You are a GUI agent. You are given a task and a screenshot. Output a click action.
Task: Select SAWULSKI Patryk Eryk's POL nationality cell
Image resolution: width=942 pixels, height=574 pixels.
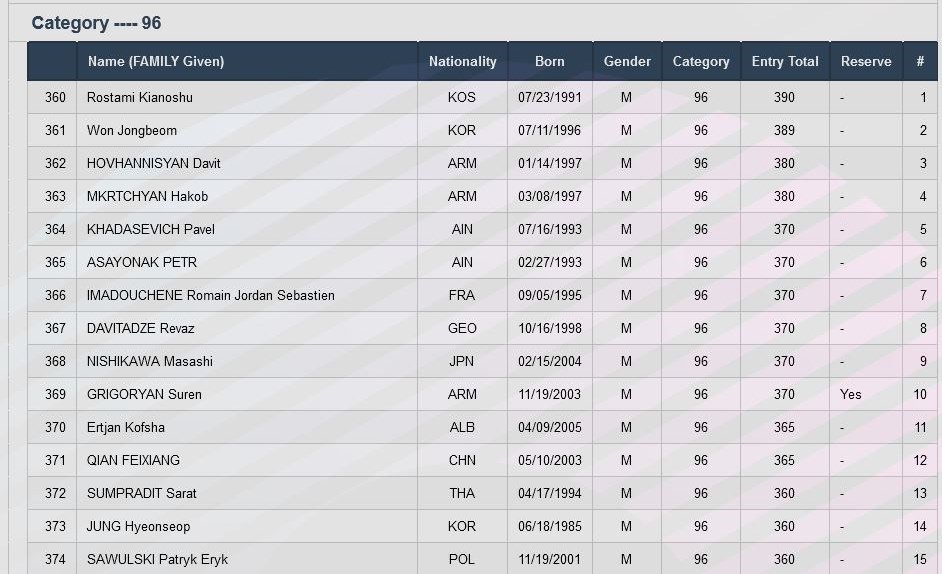coord(462,560)
